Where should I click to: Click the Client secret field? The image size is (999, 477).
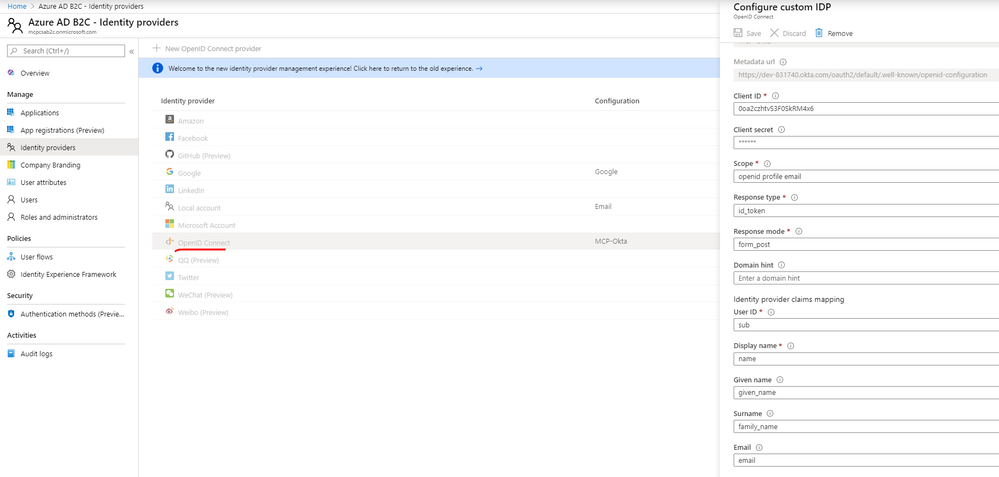(866, 142)
